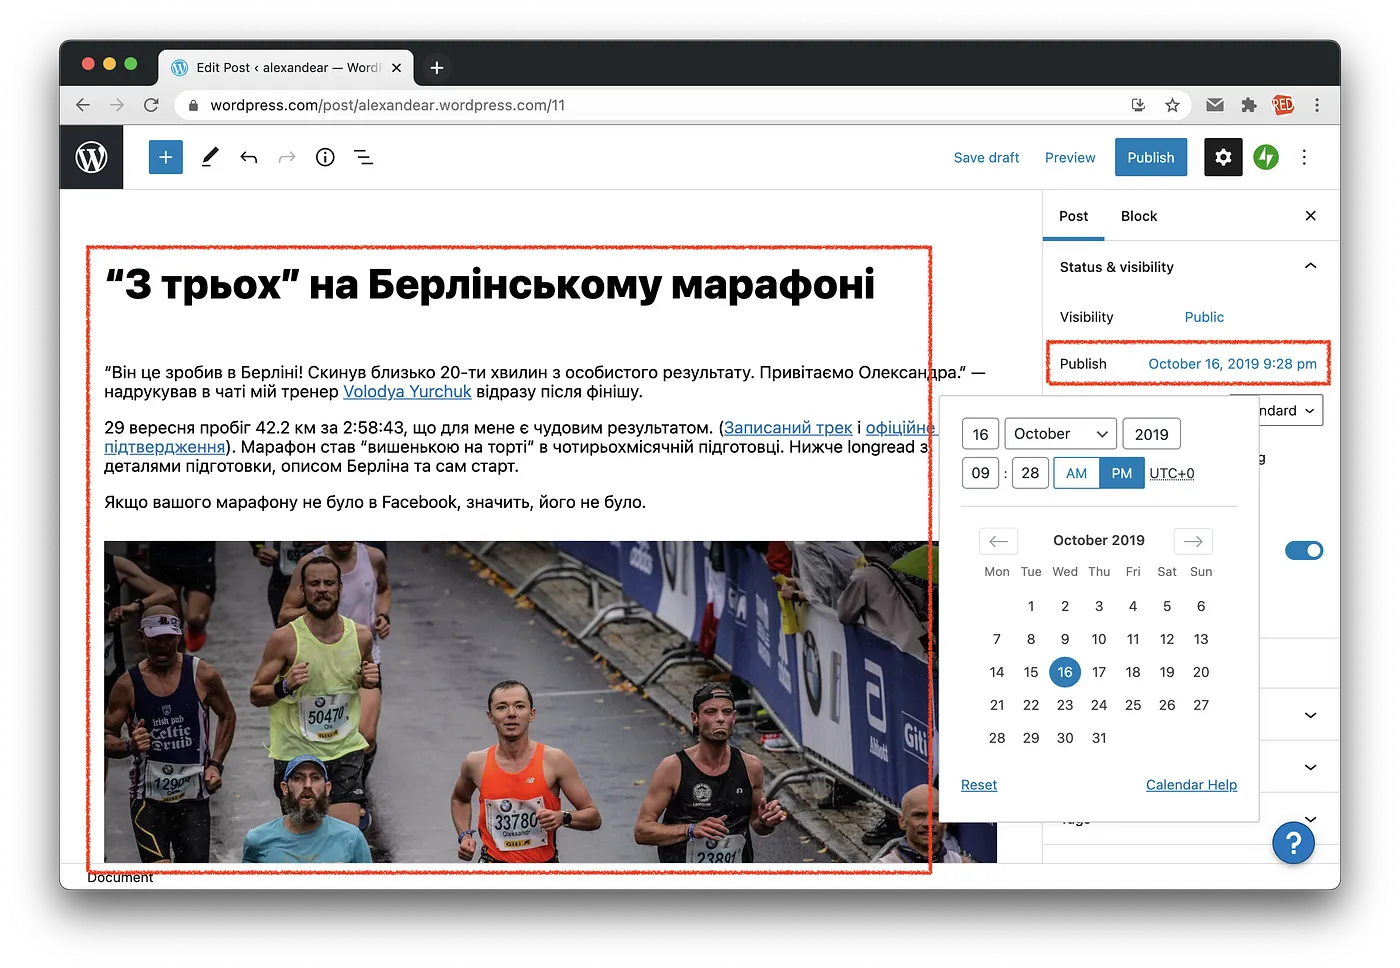The height and width of the screenshot is (968, 1400).
Task: Click the Settings gear icon
Action: (1223, 157)
